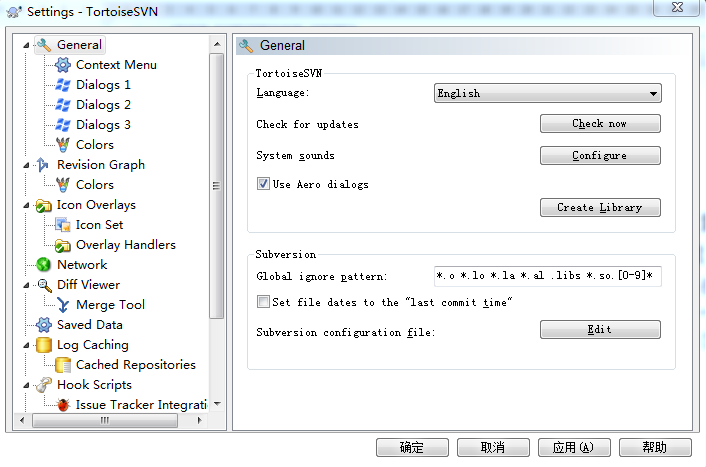Screen dimensions: 706x467
Task: Click the Context Menu gear icon
Action: click(63, 65)
